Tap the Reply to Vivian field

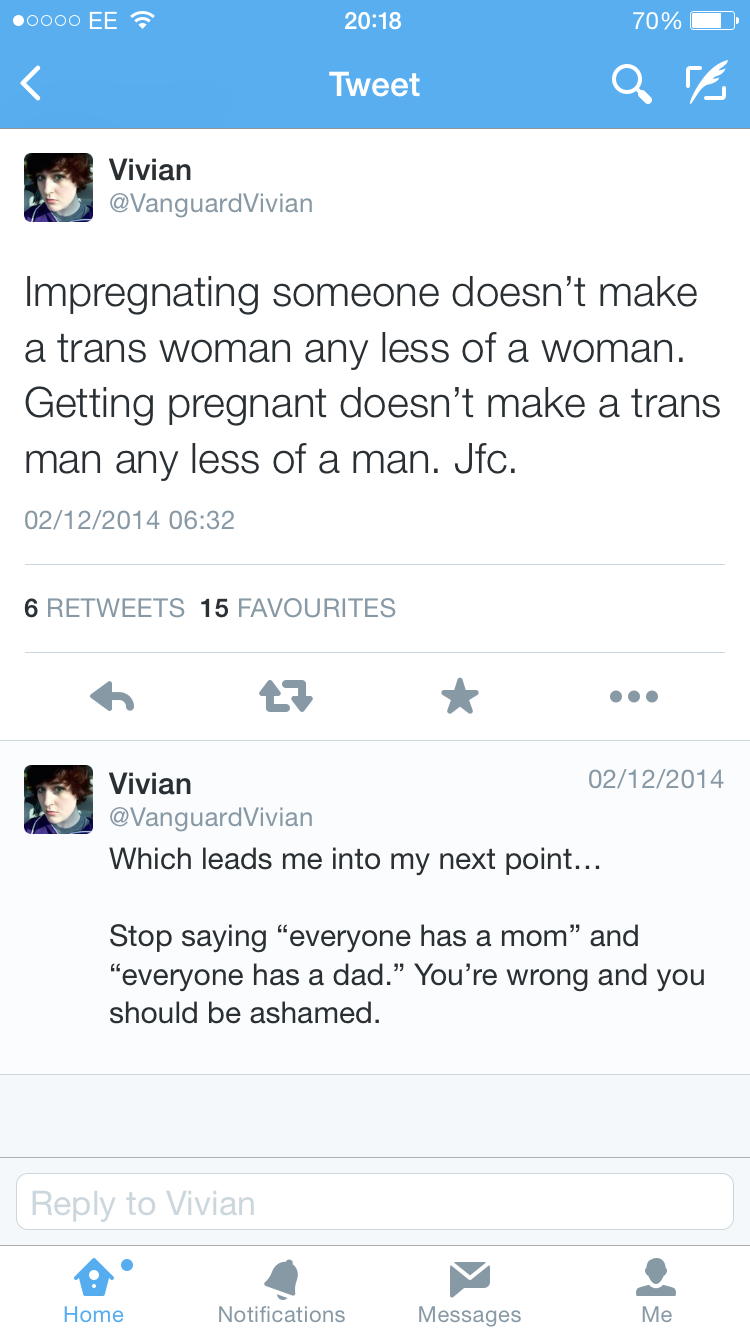[375, 1202]
